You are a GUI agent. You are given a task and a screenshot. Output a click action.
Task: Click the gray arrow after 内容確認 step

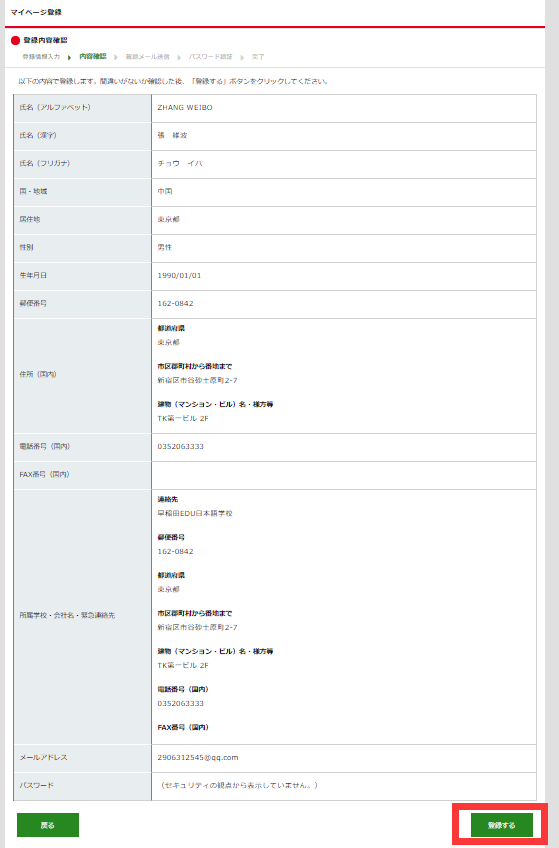point(116,57)
